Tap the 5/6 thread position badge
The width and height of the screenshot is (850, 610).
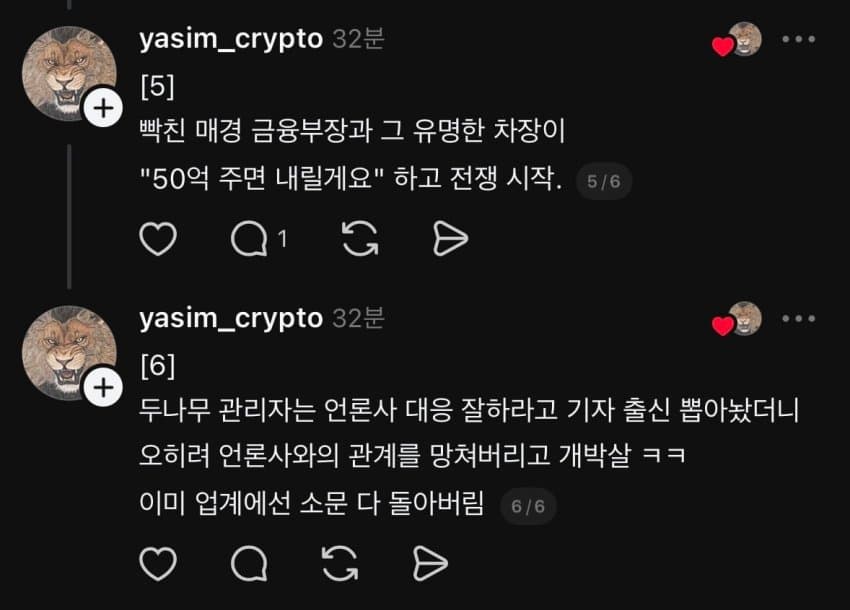coord(603,181)
